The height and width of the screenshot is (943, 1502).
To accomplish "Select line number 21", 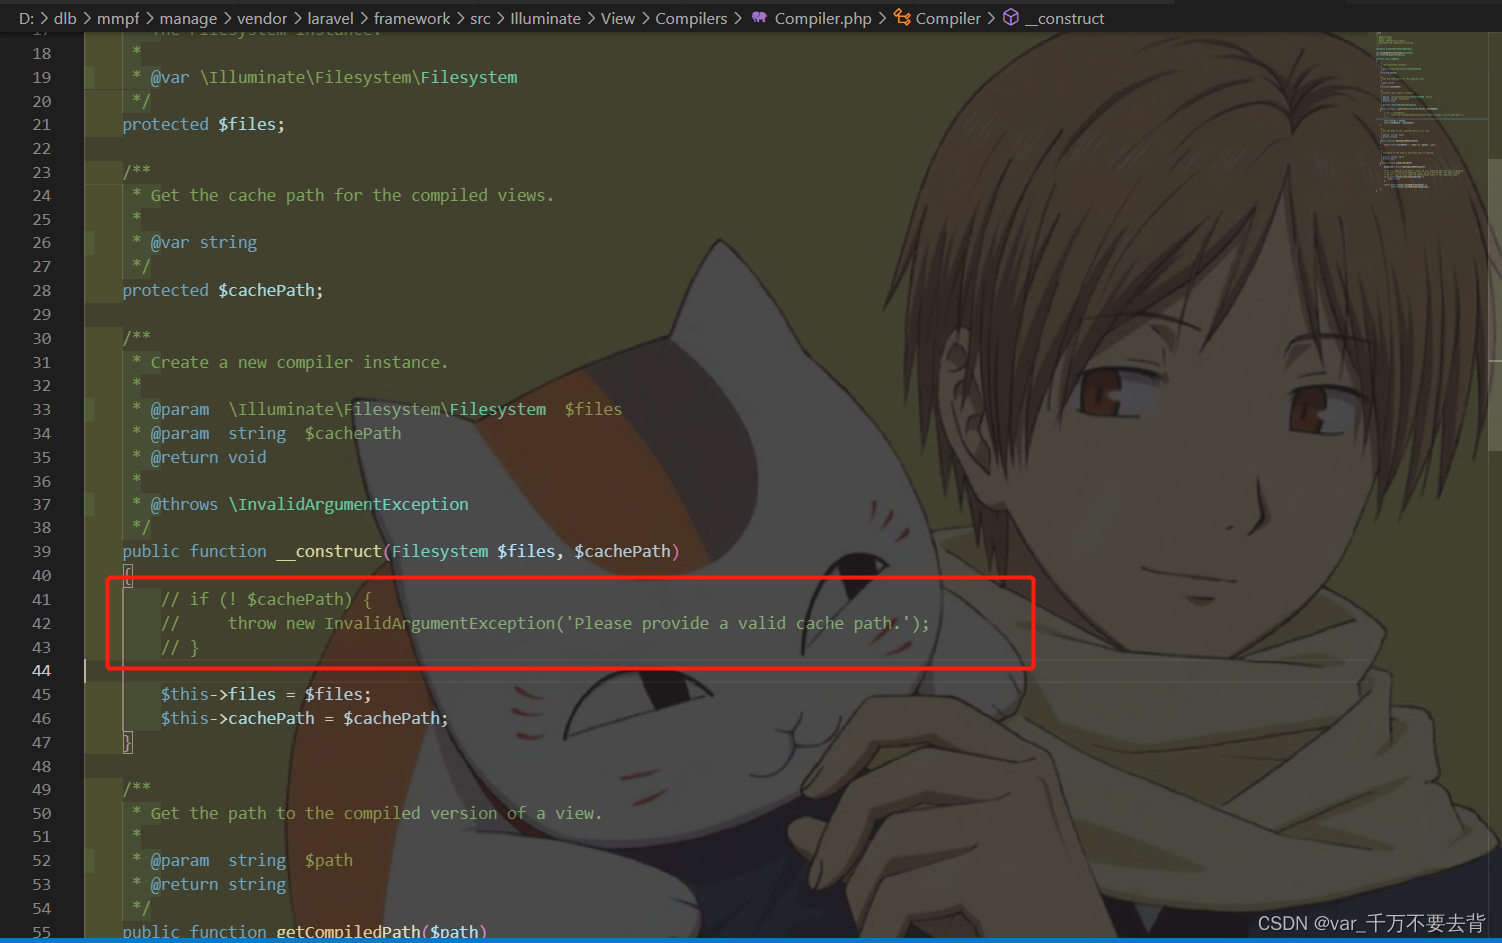I will pos(41,125).
